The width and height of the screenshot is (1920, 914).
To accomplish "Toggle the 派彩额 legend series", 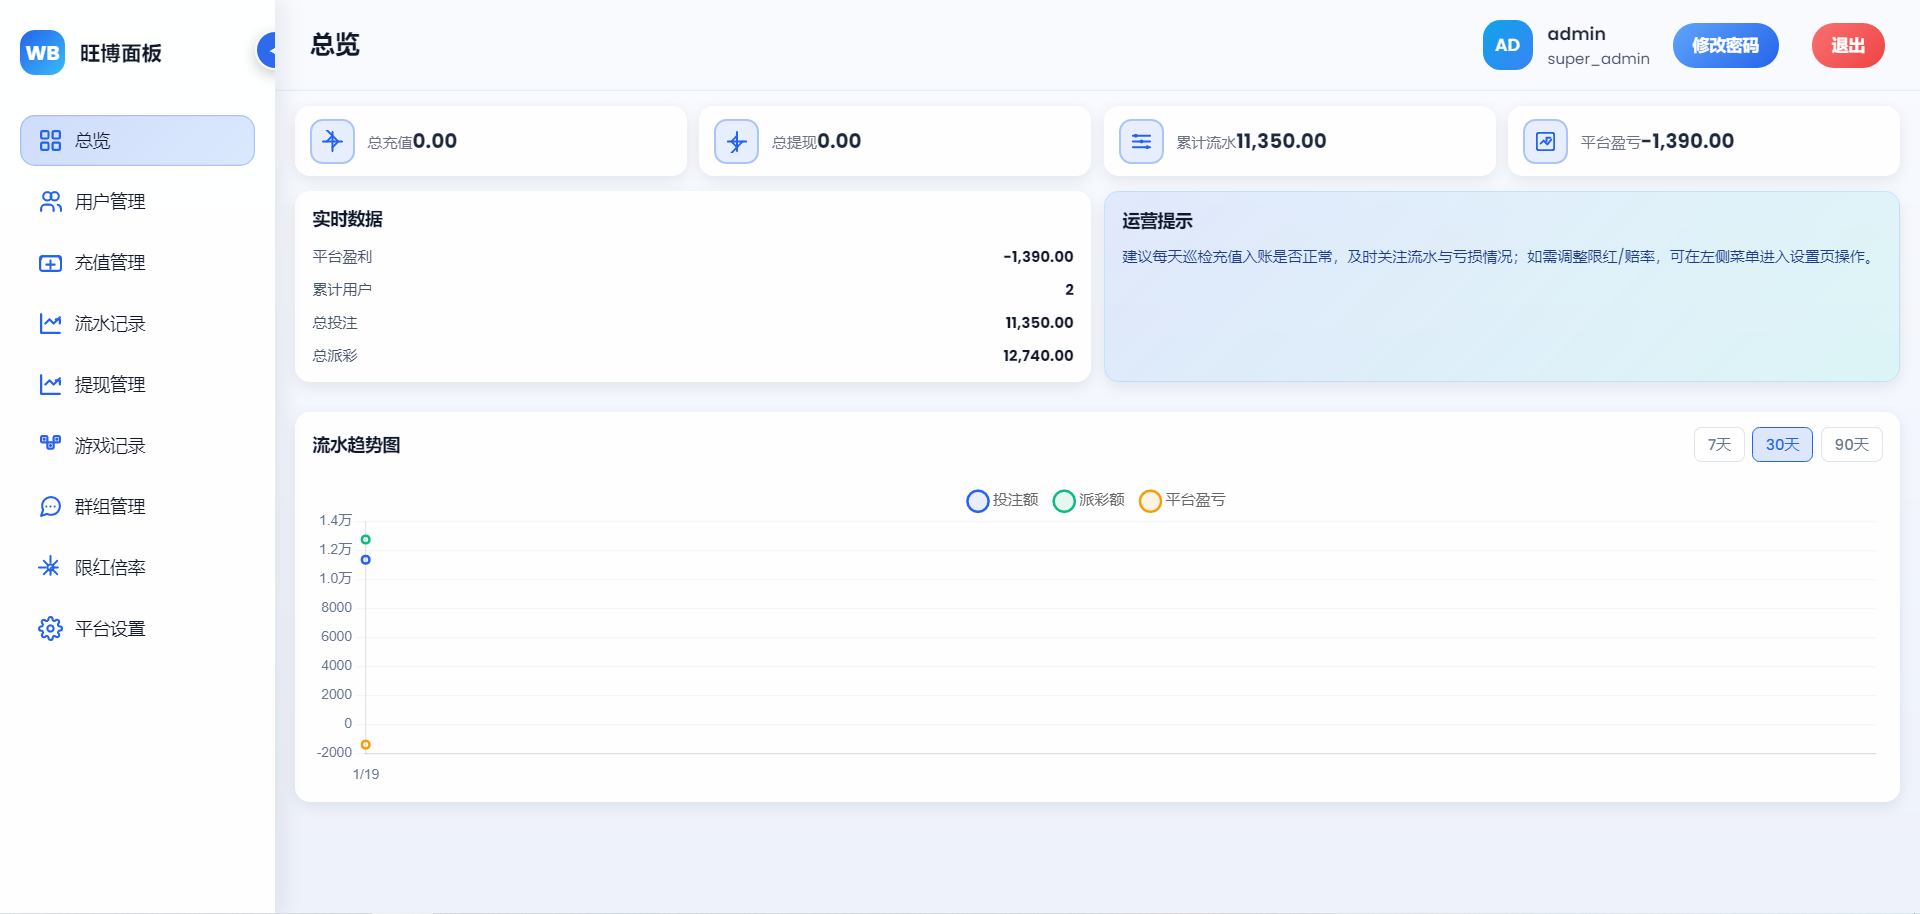I will coord(1089,500).
